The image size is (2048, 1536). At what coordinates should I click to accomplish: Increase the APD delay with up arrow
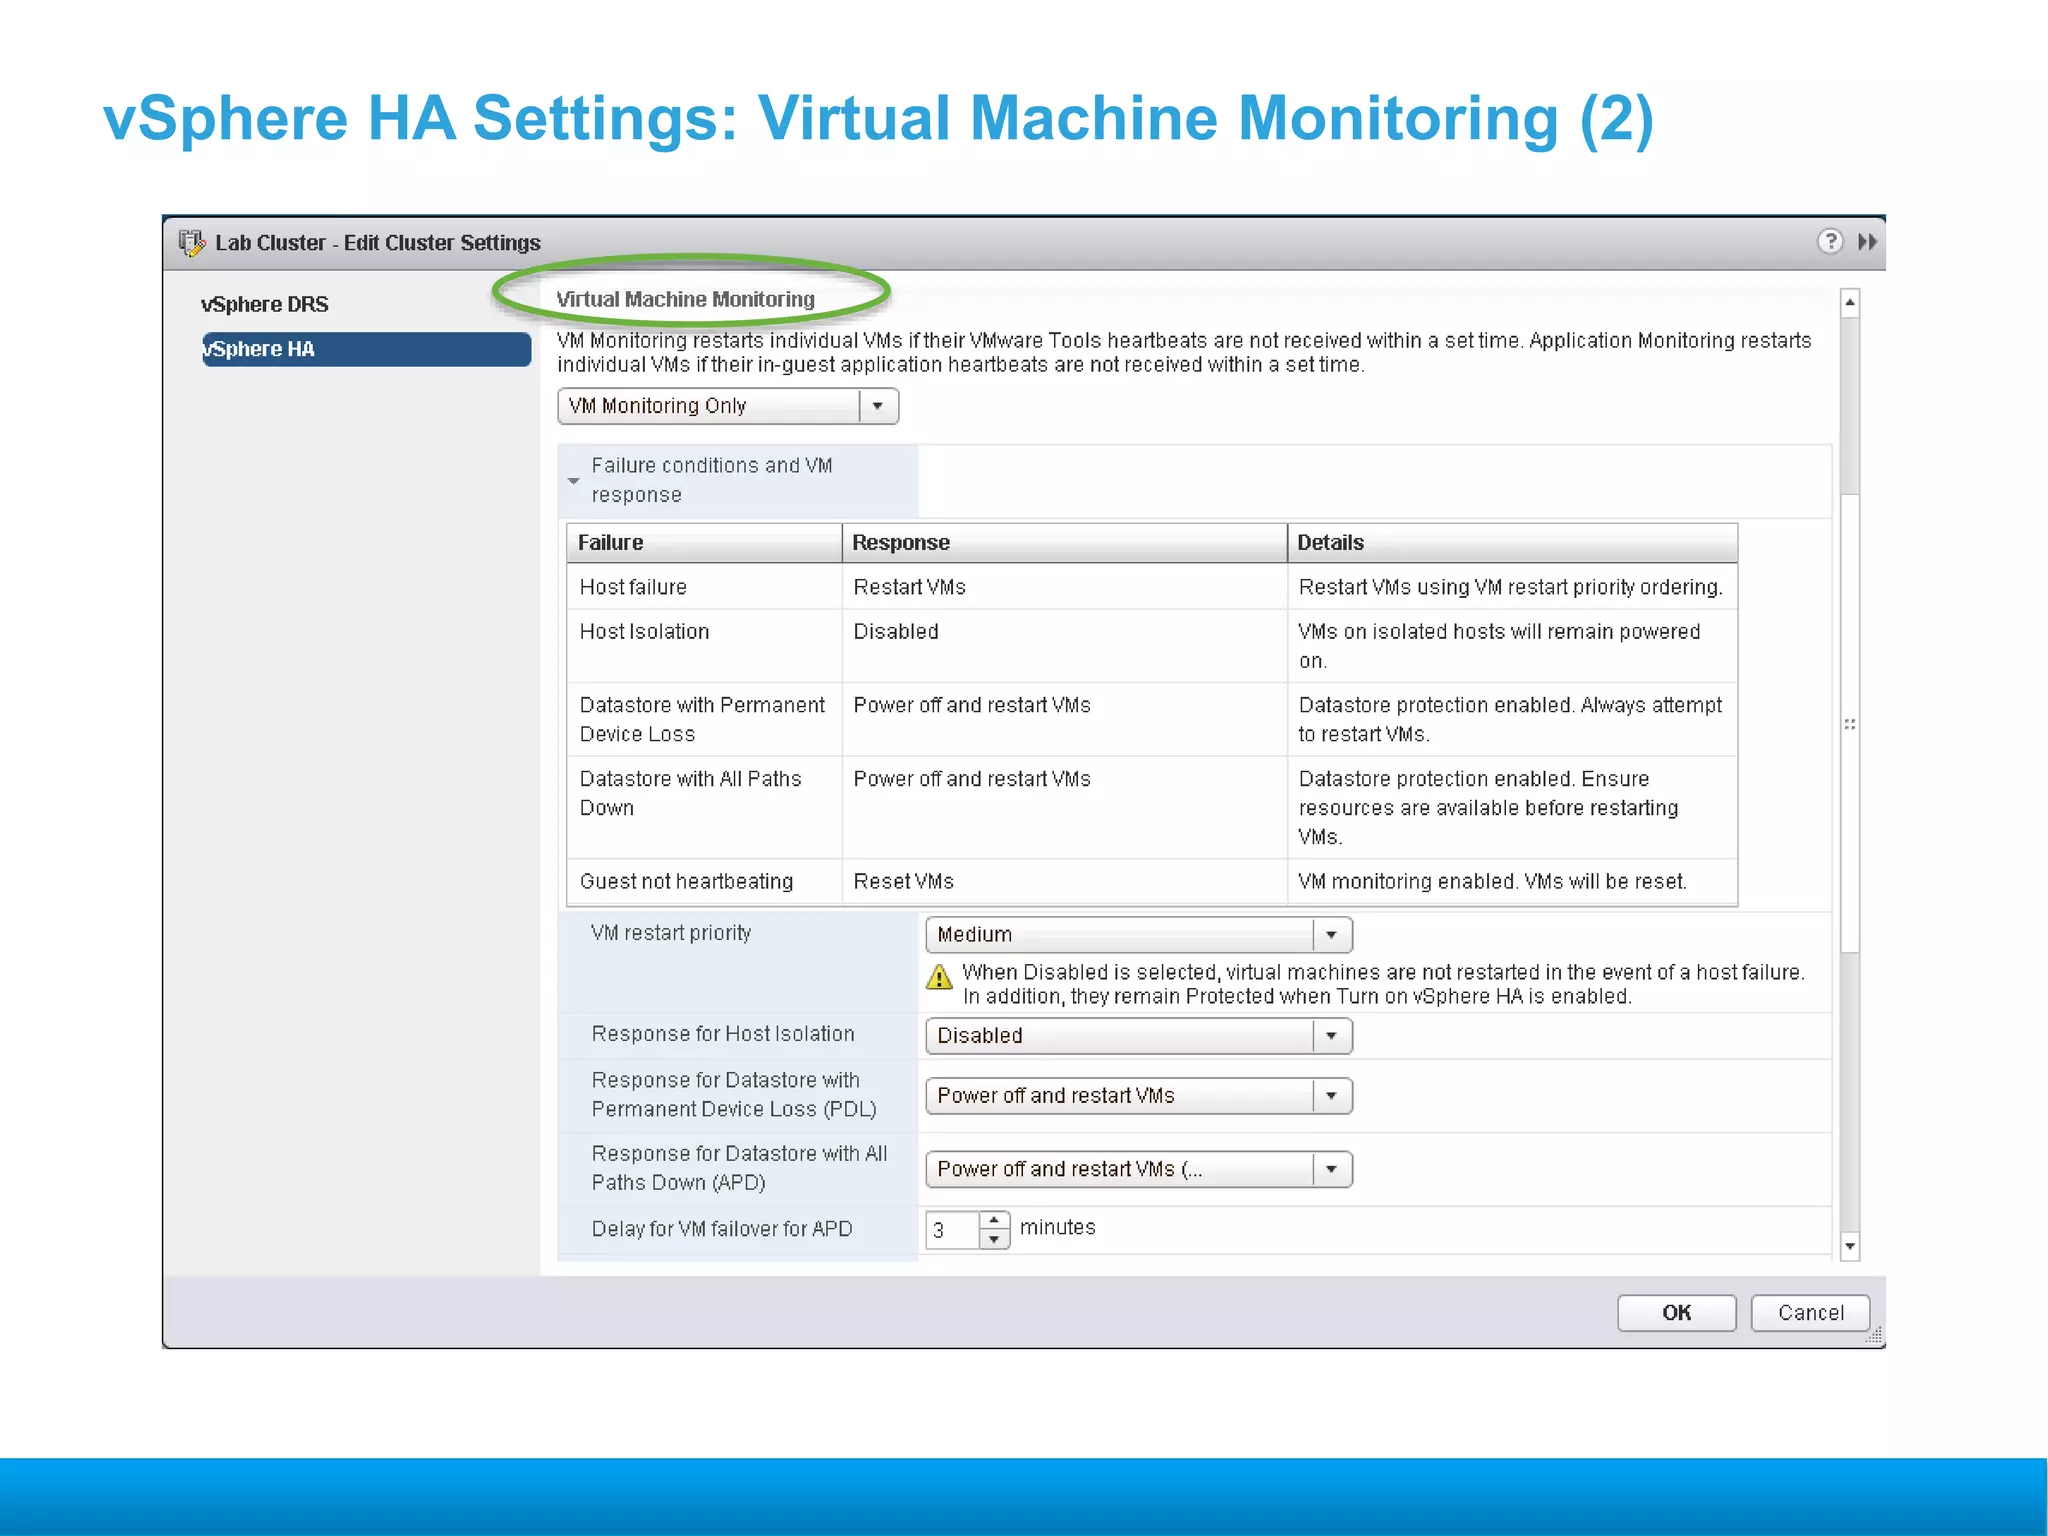pyautogui.click(x=994, y=1221)
